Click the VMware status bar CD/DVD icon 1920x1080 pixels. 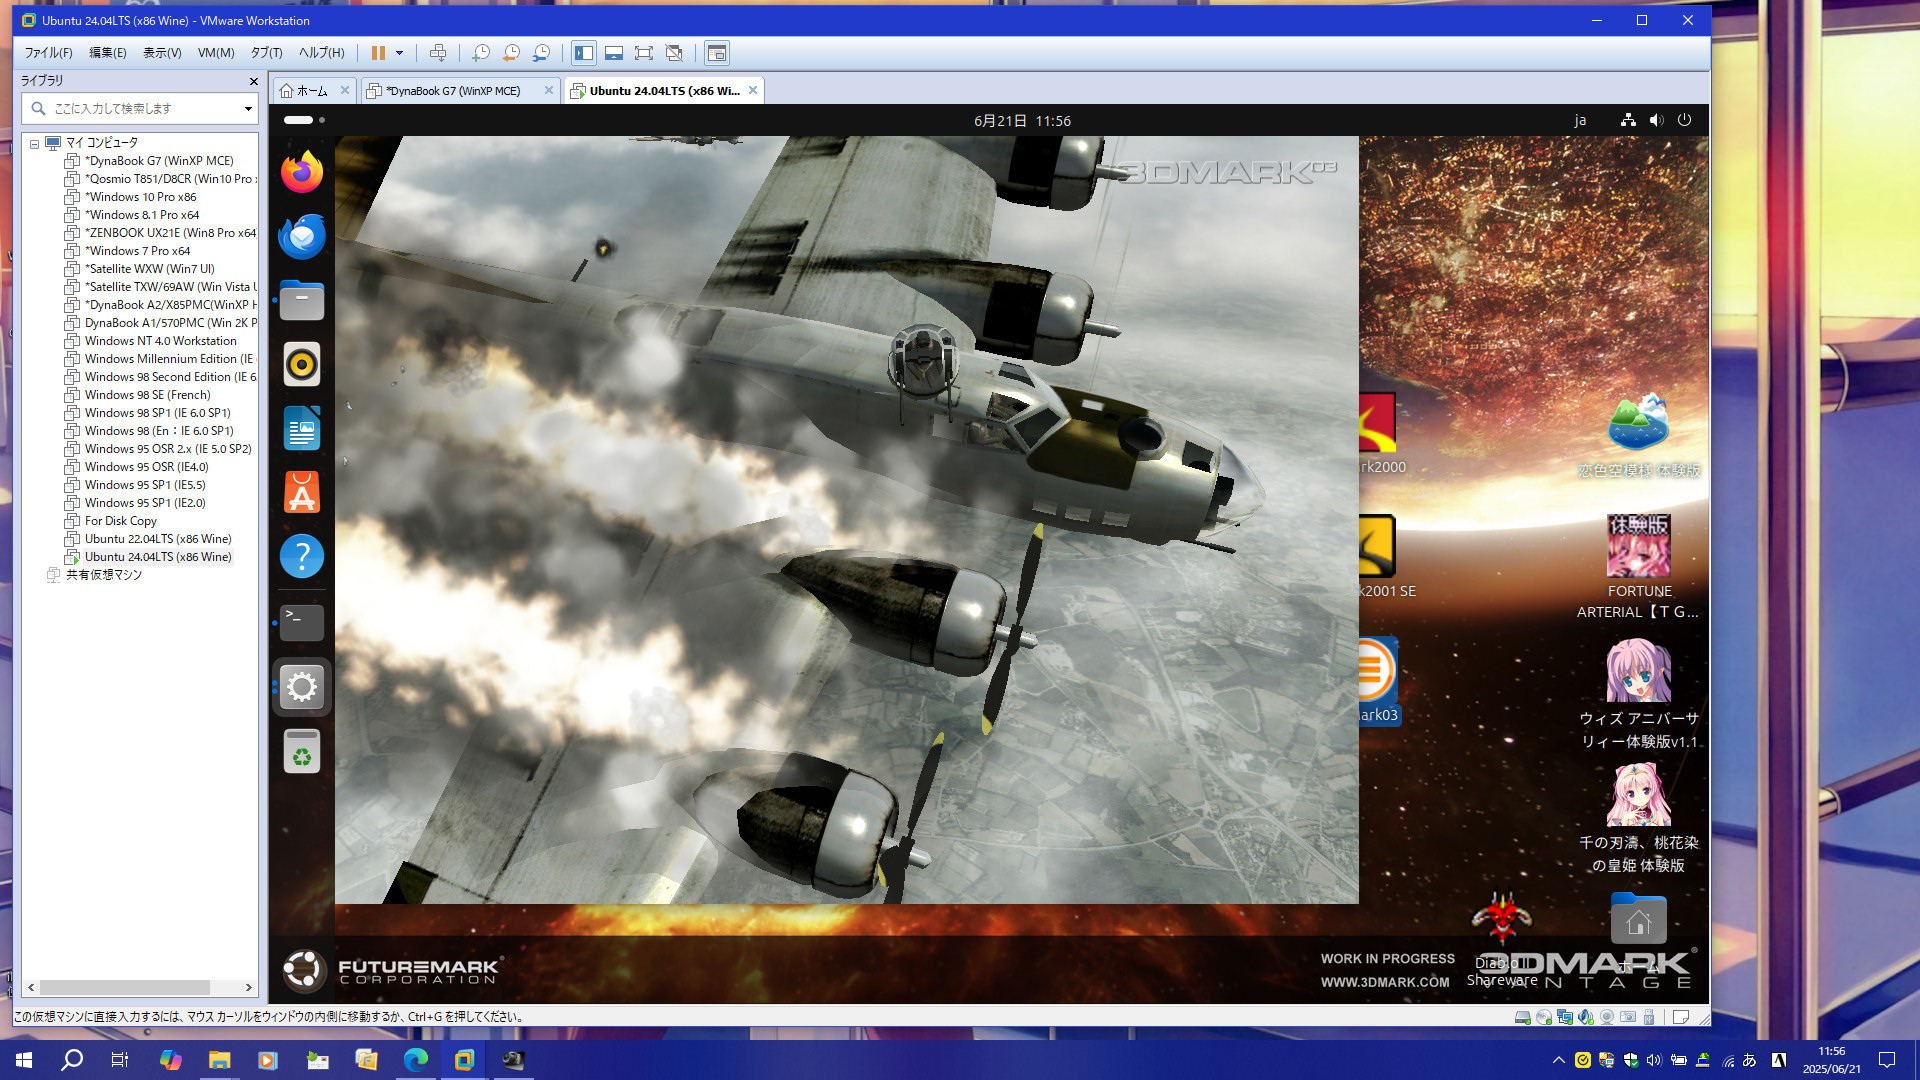point(1544,1017)
